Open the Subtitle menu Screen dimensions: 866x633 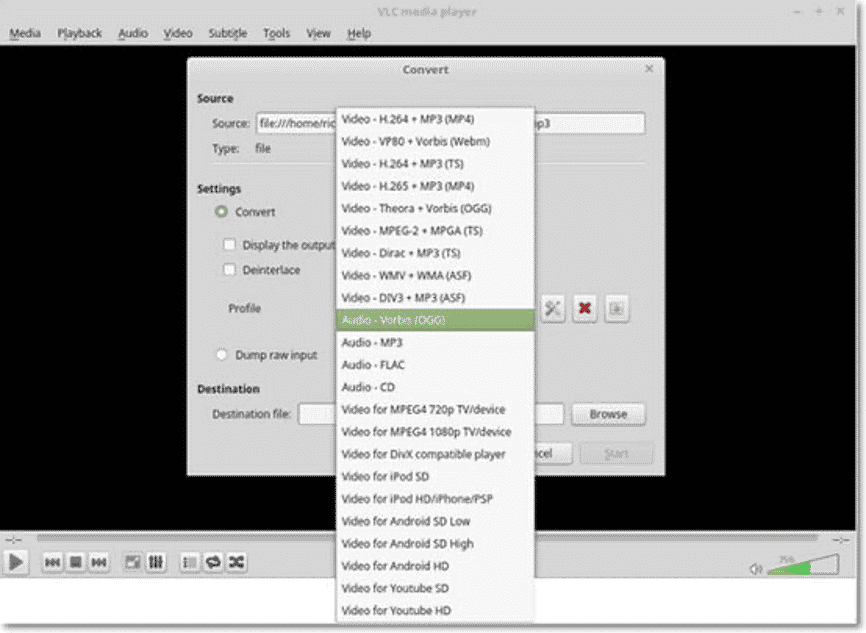pos(227,33)
